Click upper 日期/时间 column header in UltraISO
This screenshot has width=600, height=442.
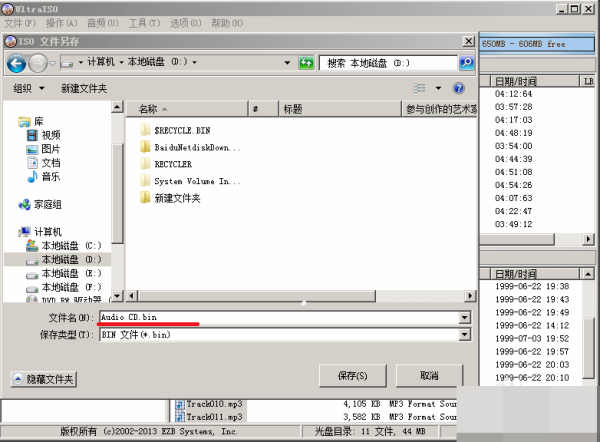point(535,81)
